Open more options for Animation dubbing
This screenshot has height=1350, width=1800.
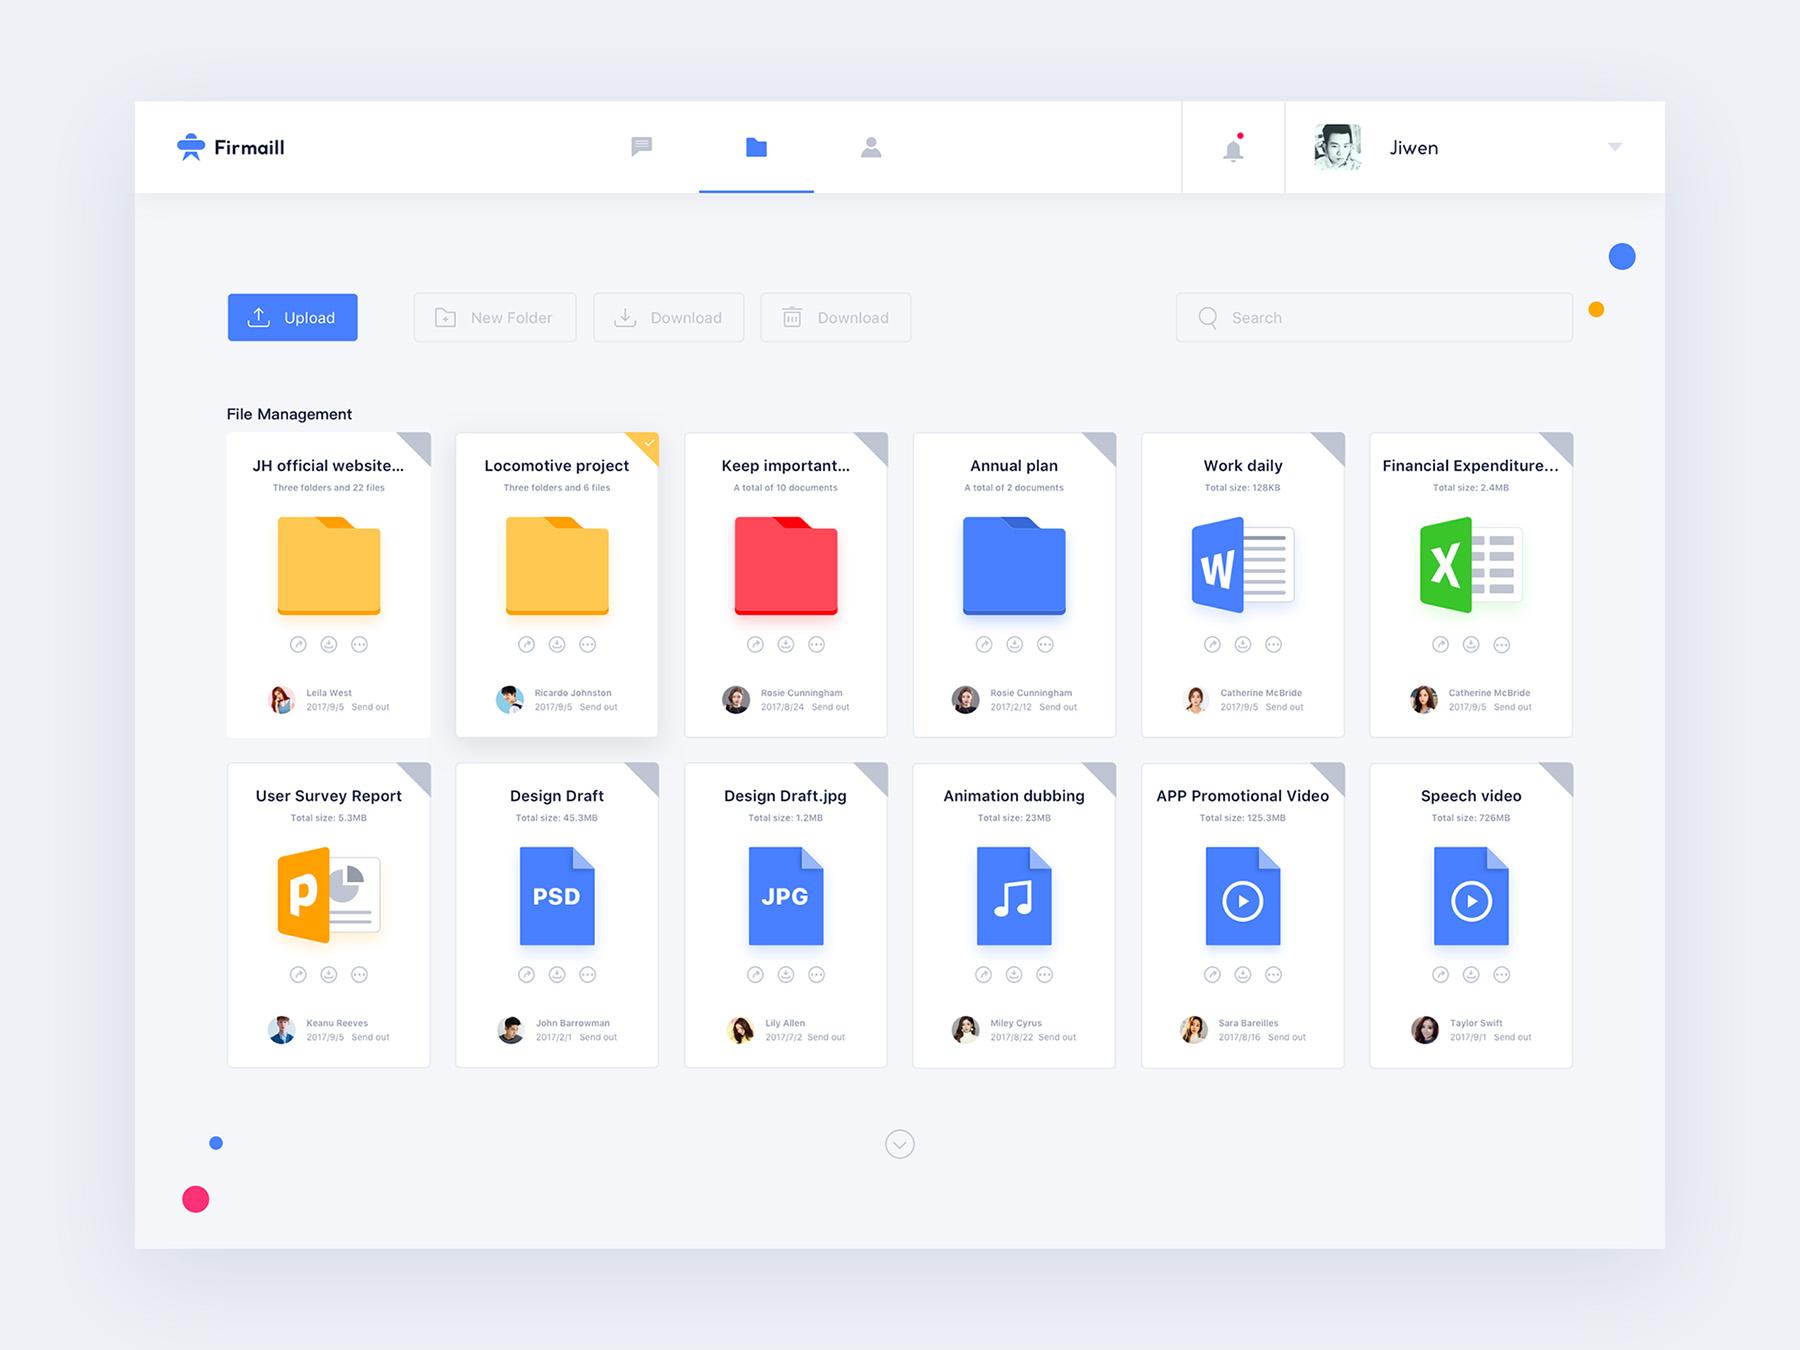click(1045, 974)
